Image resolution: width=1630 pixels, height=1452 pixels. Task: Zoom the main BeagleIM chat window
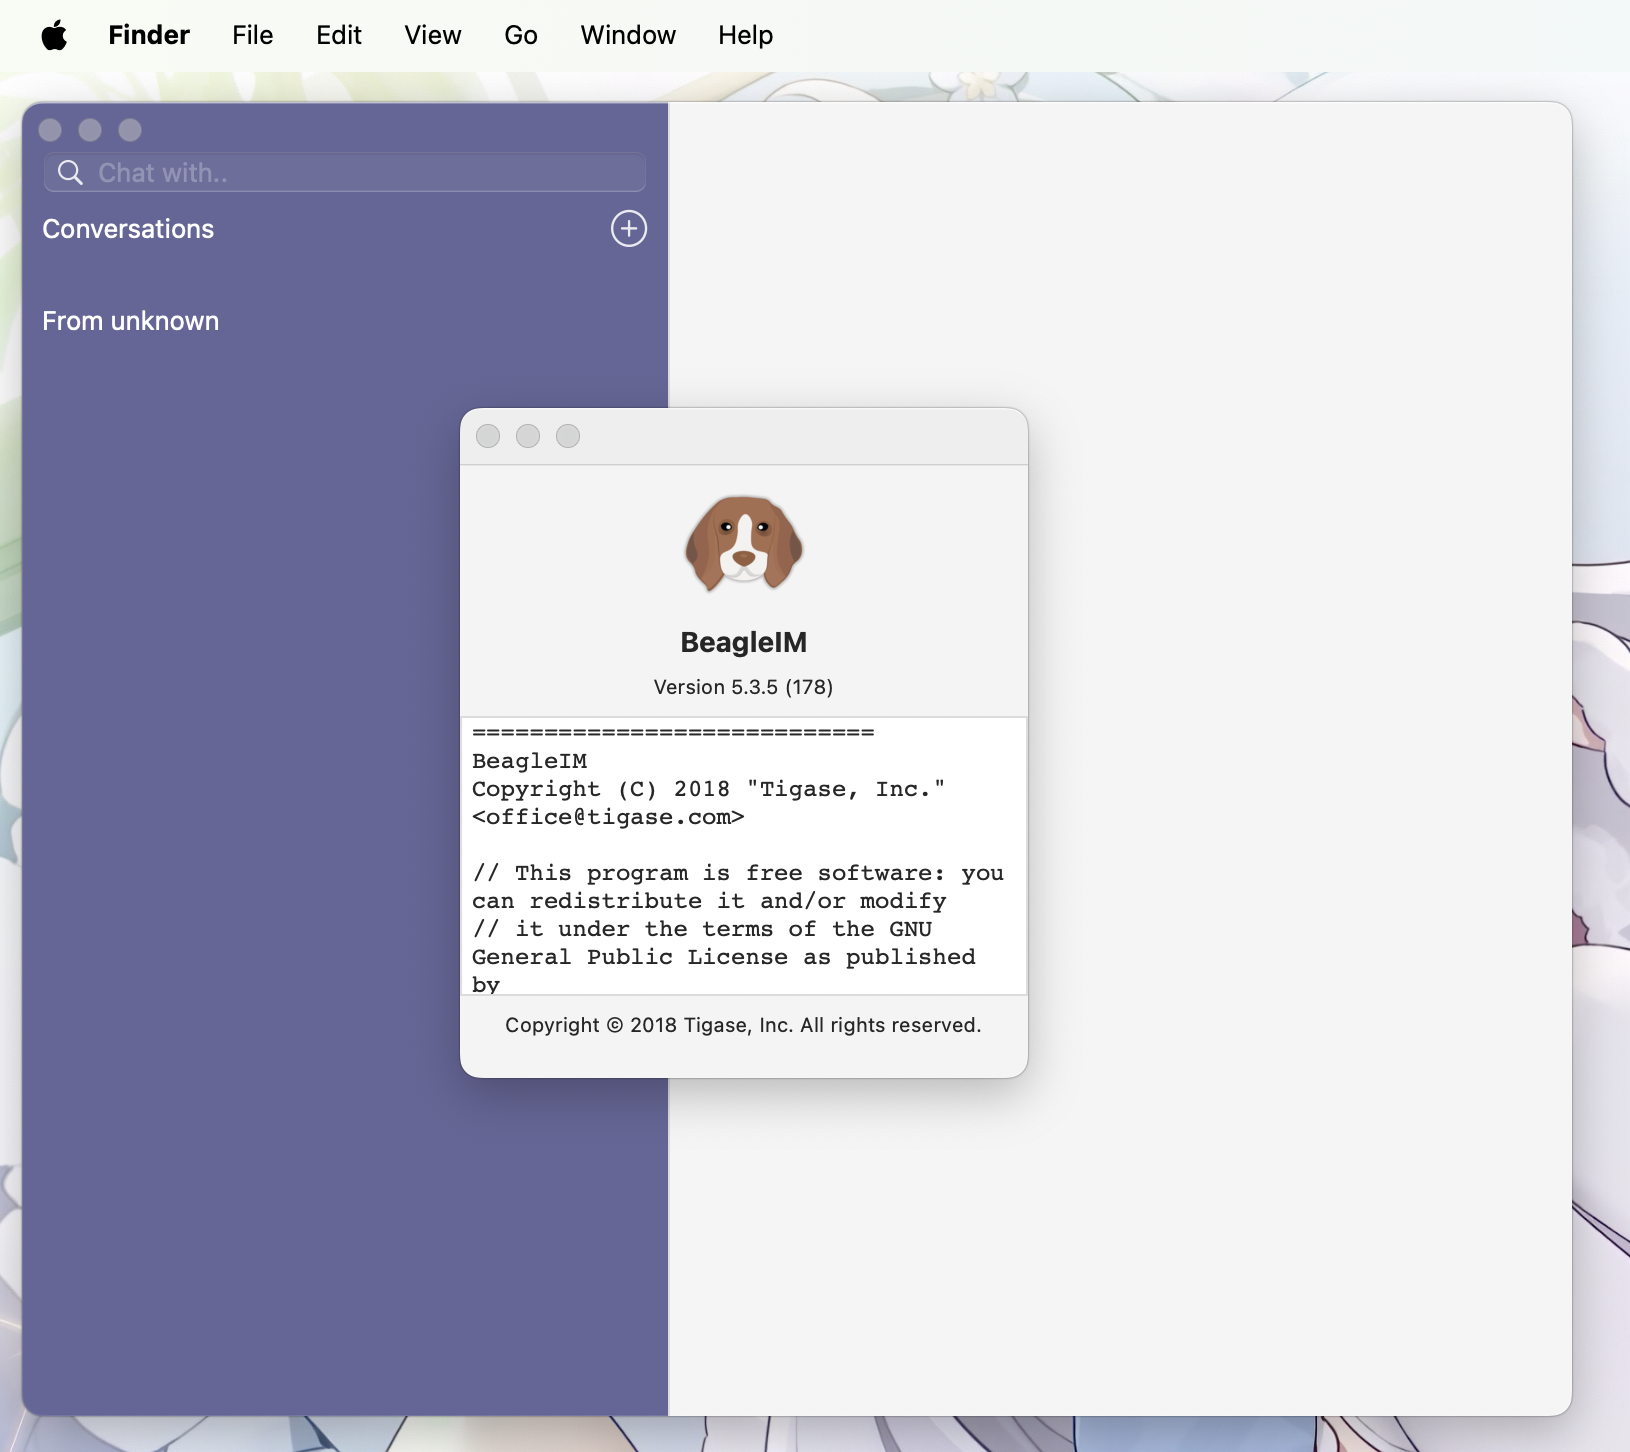(130, 130)
